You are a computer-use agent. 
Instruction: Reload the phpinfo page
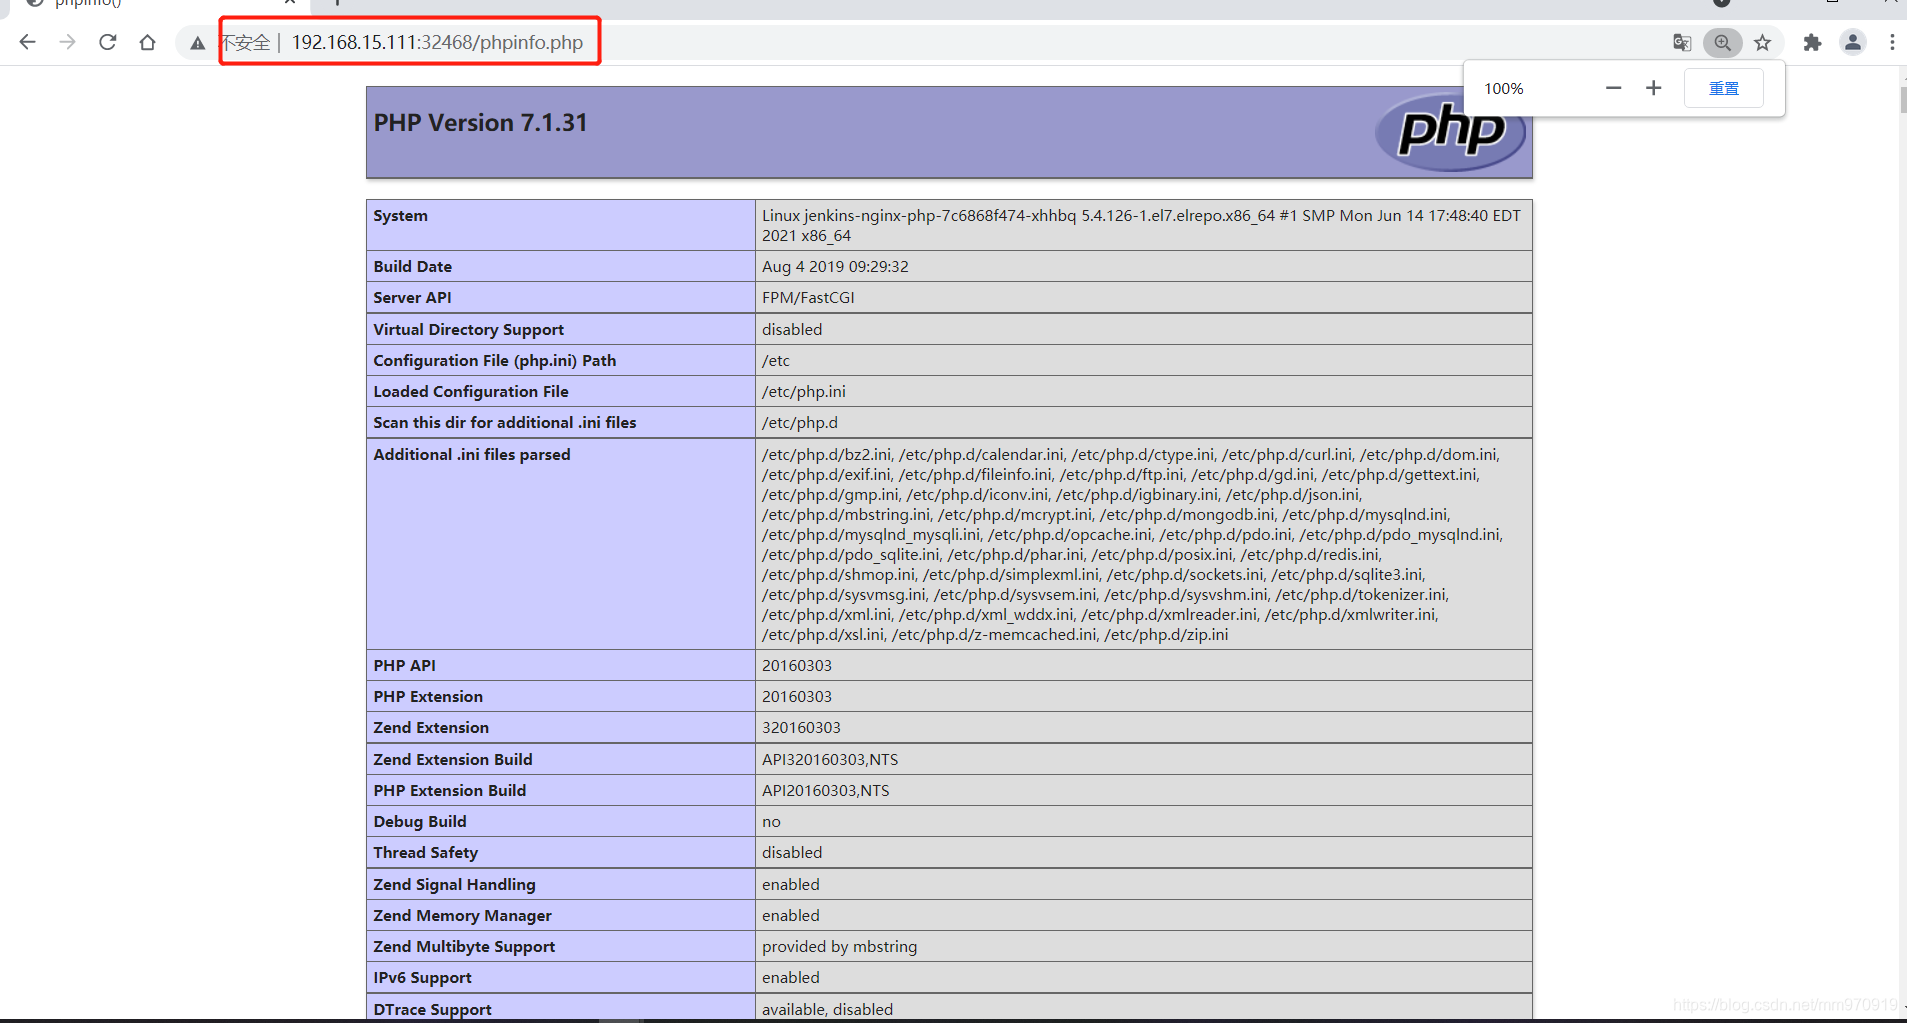108,42
